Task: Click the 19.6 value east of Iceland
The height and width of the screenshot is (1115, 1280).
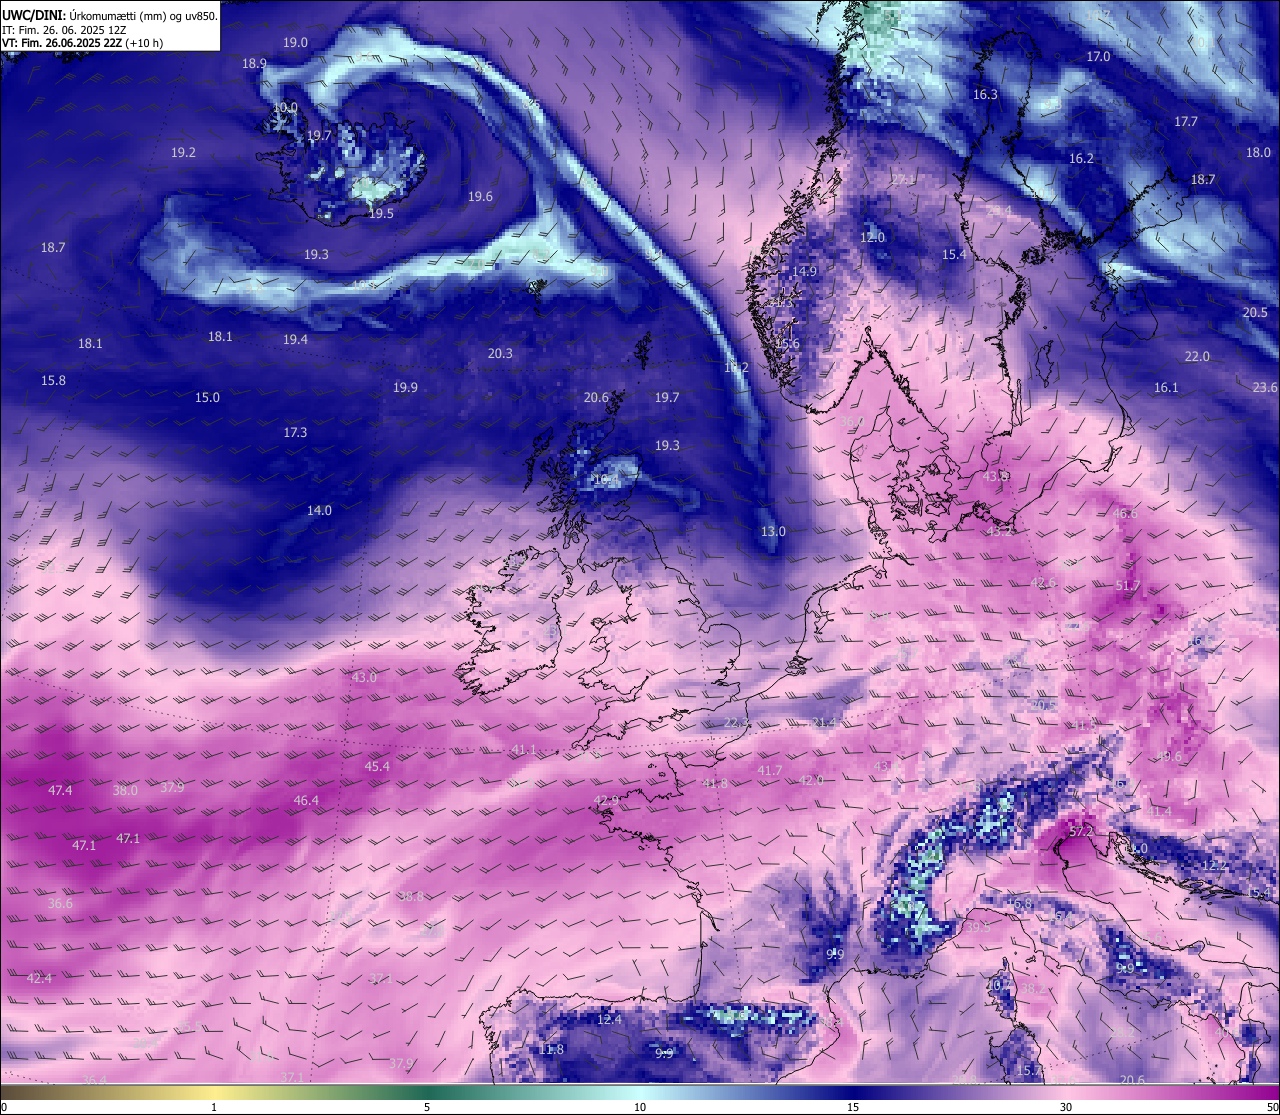Action: 480,196
